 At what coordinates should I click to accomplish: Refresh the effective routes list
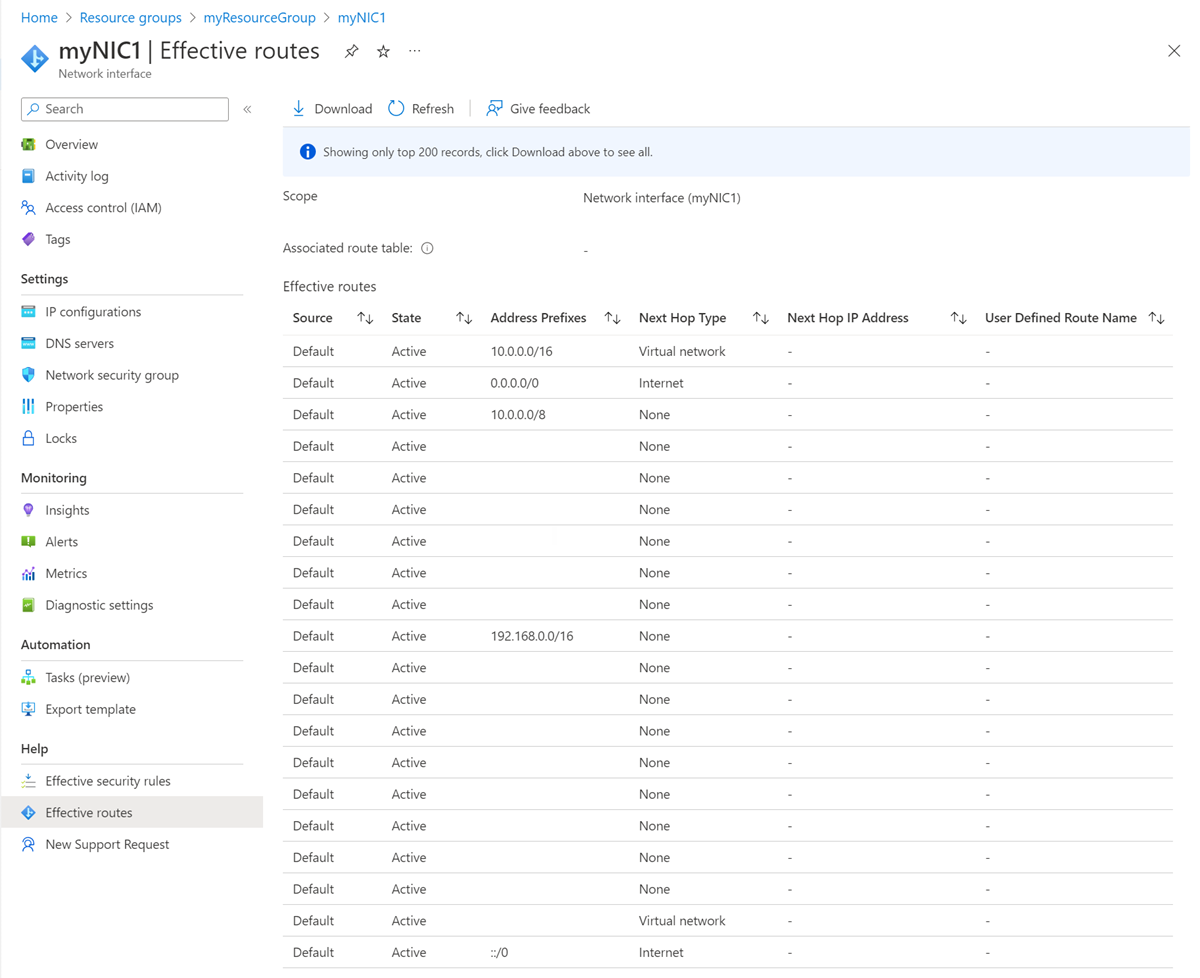[420, 108]
